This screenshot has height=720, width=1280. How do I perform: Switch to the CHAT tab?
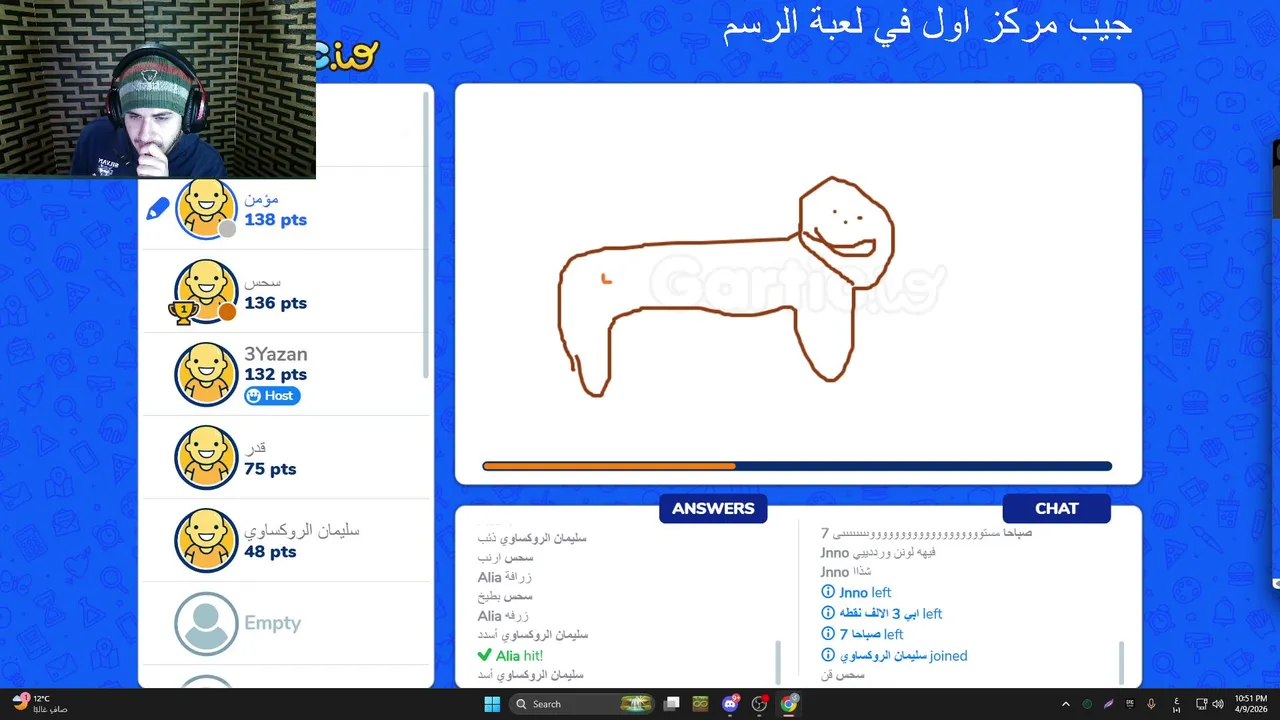click(x=1057, y=508)
